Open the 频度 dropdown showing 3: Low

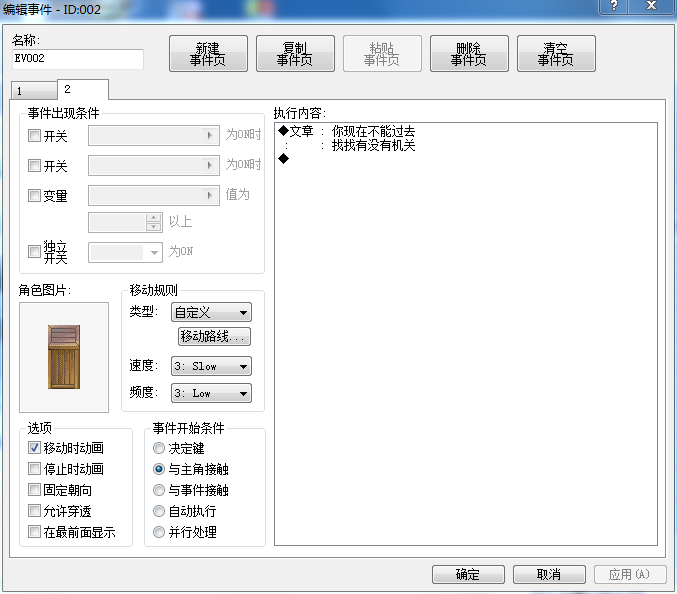(211, 393)
